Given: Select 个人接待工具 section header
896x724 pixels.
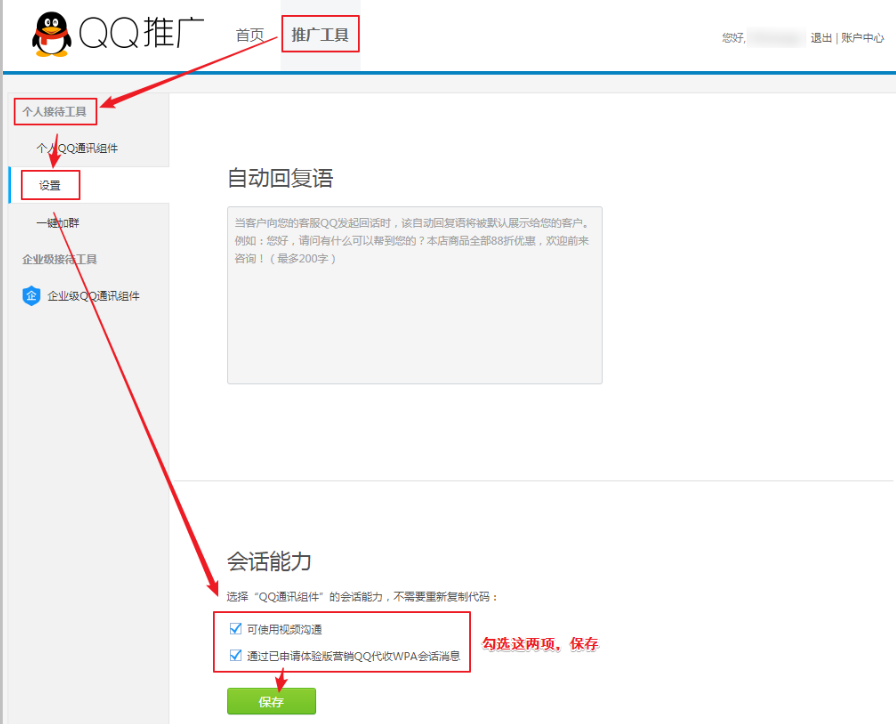Looking at the screenshot, I should pyautogui.click(x=54, y=111).
